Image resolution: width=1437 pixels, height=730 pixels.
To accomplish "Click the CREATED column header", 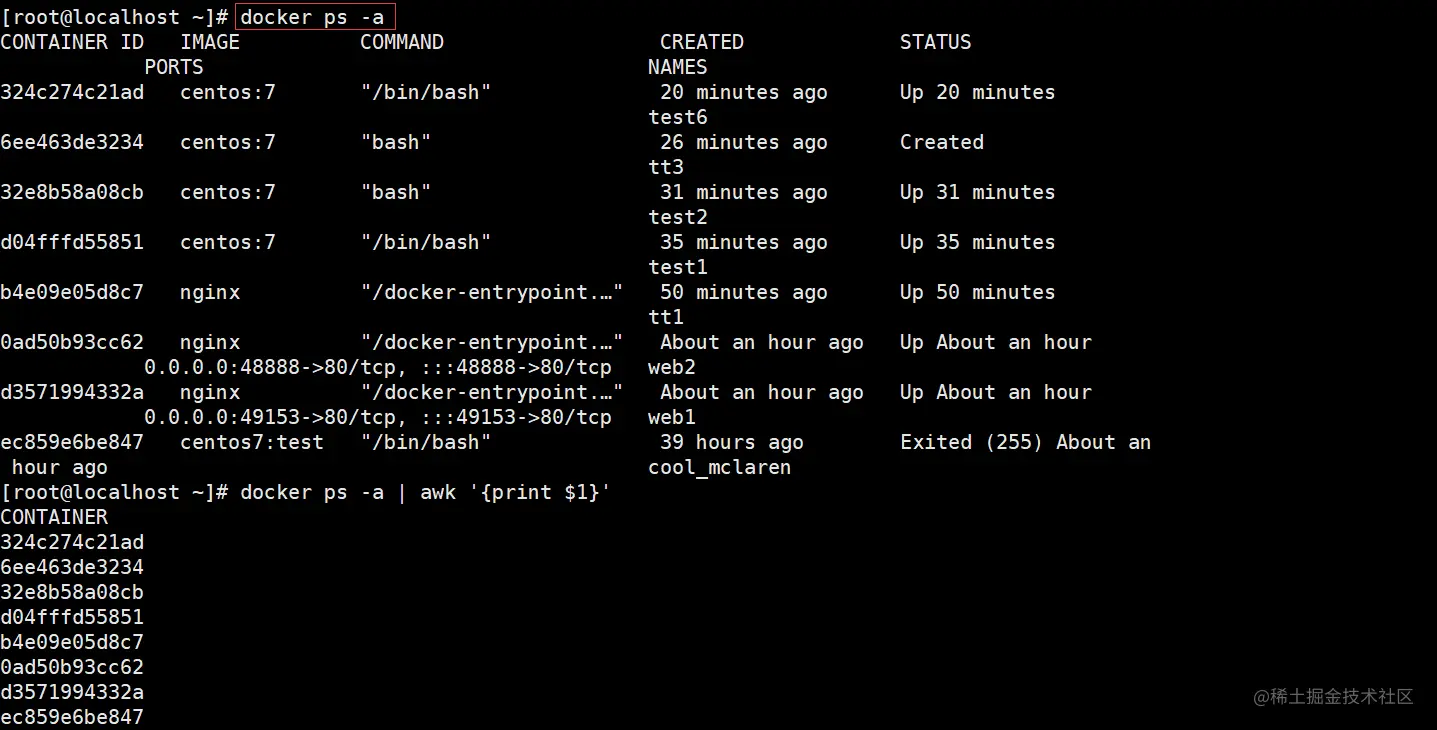I will pos(702,42).
